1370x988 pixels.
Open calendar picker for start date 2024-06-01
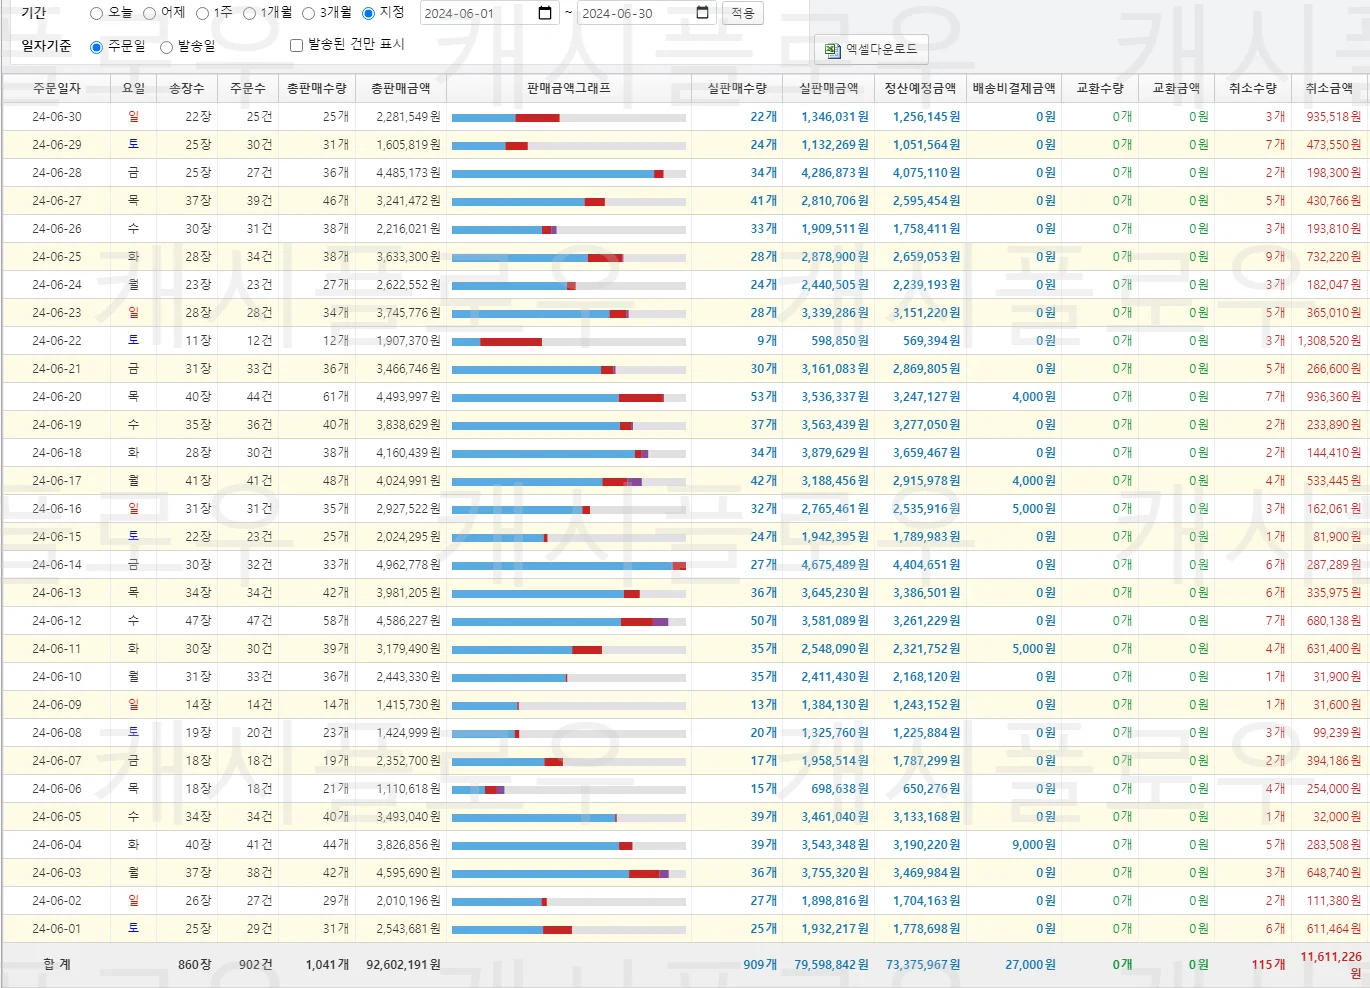coord(545,13)
